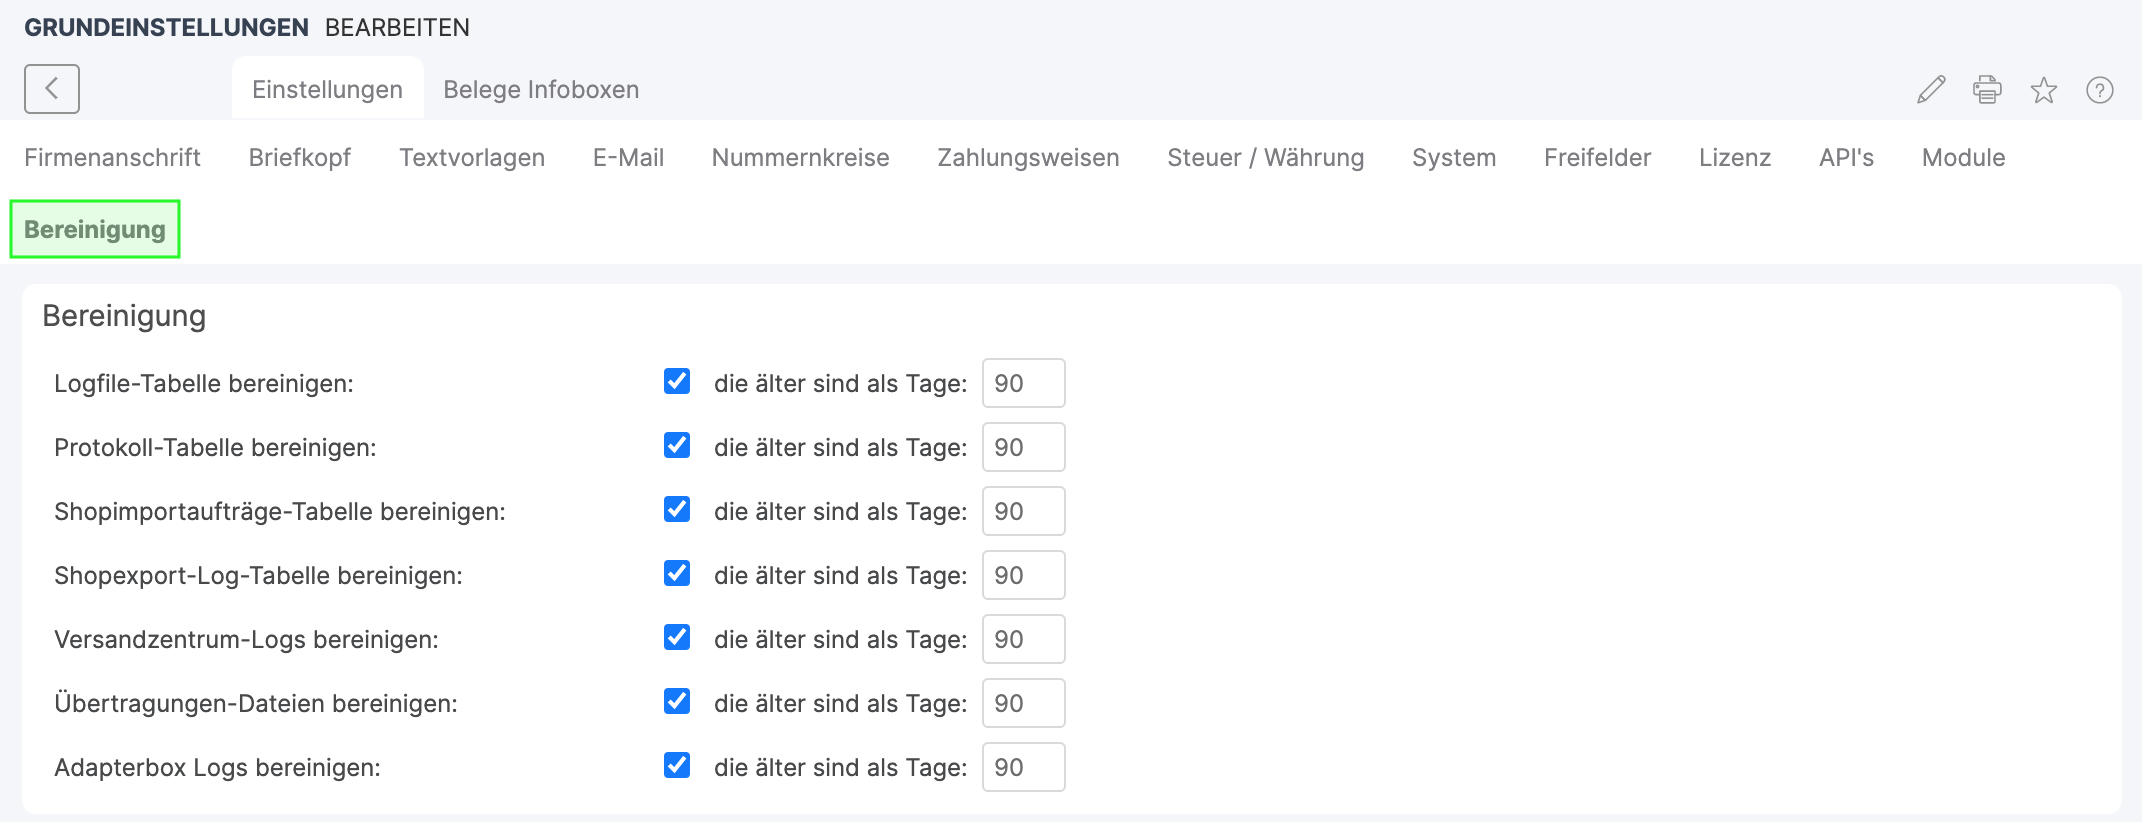Screen dimensions: 2142x822
Task: Click the Übertragungen-Dateien bereinigen label
Action: pos(256,703)
